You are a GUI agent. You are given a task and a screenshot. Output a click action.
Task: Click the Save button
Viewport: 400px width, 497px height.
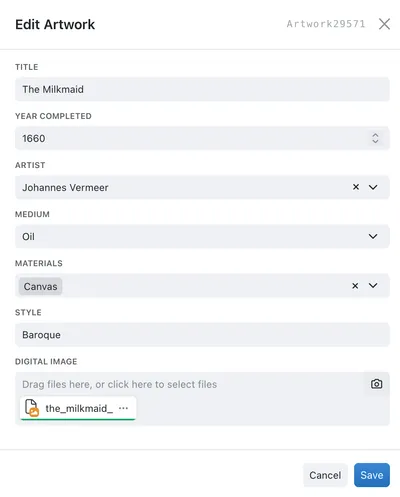click(372, 475)
